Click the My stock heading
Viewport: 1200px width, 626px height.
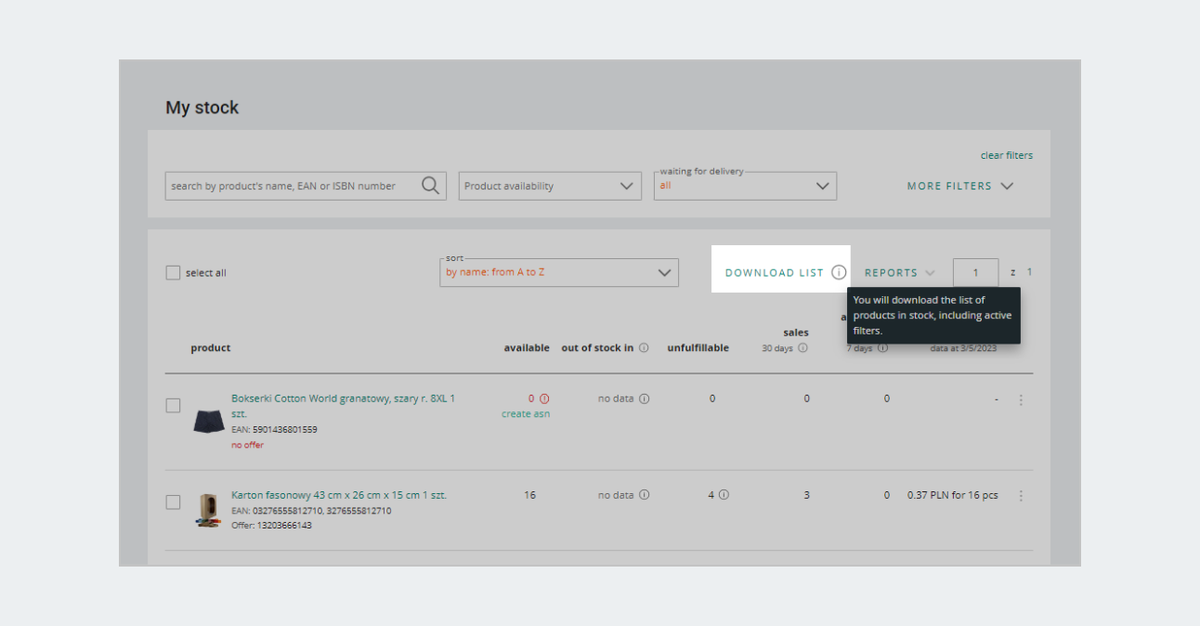[x=202, y=108]
